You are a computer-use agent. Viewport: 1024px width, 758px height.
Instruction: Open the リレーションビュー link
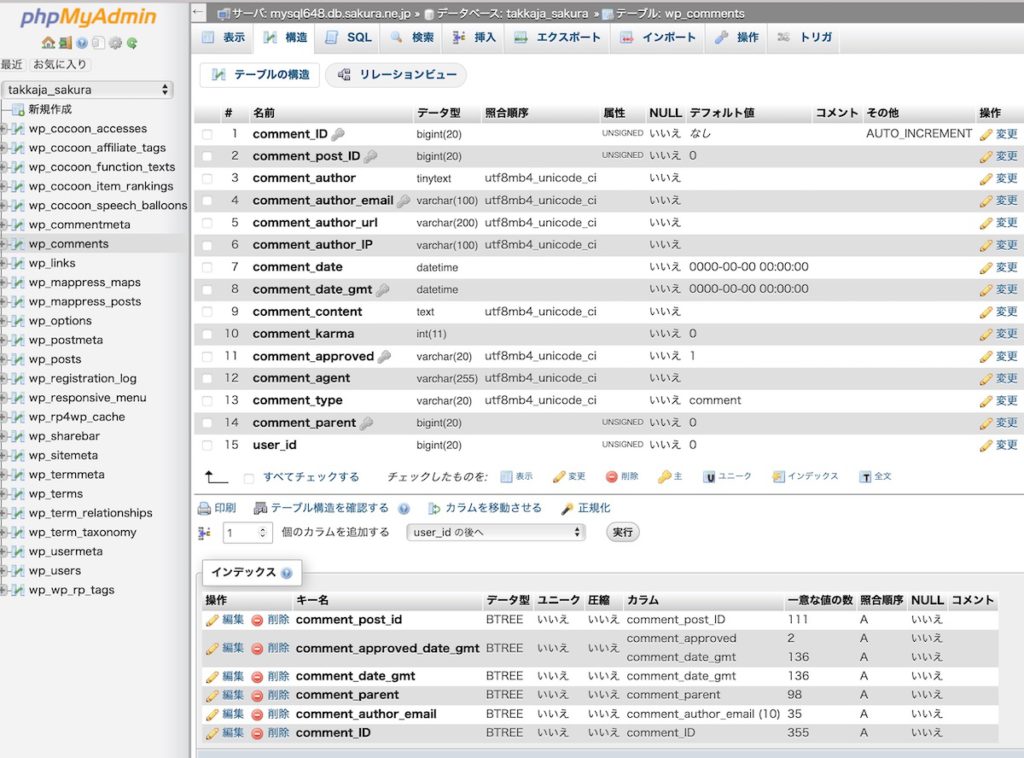click(397, 75)
